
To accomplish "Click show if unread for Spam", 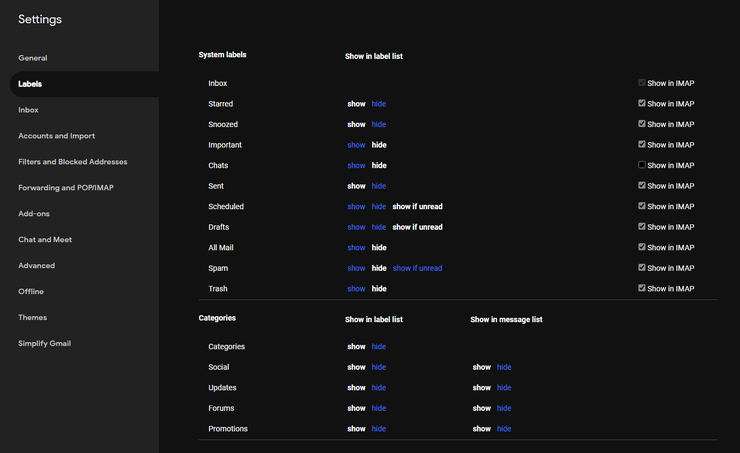I will [417, 268].
